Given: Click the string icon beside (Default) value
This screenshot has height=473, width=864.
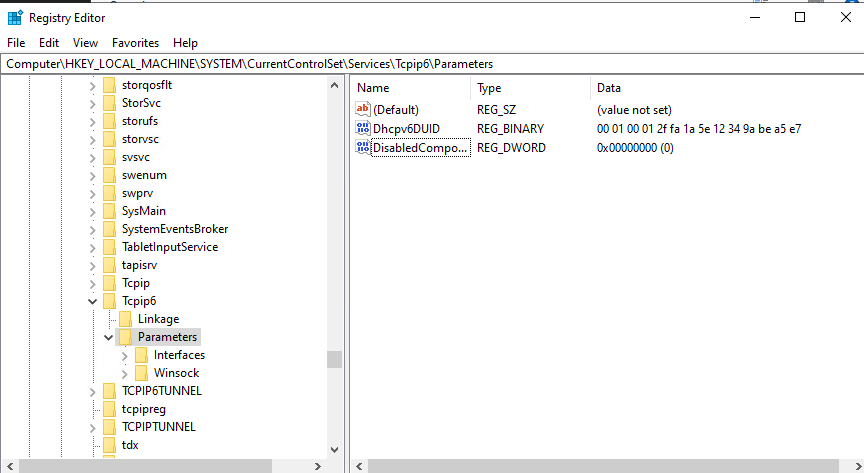Looking at the screenshot, I should click(363, 109).
